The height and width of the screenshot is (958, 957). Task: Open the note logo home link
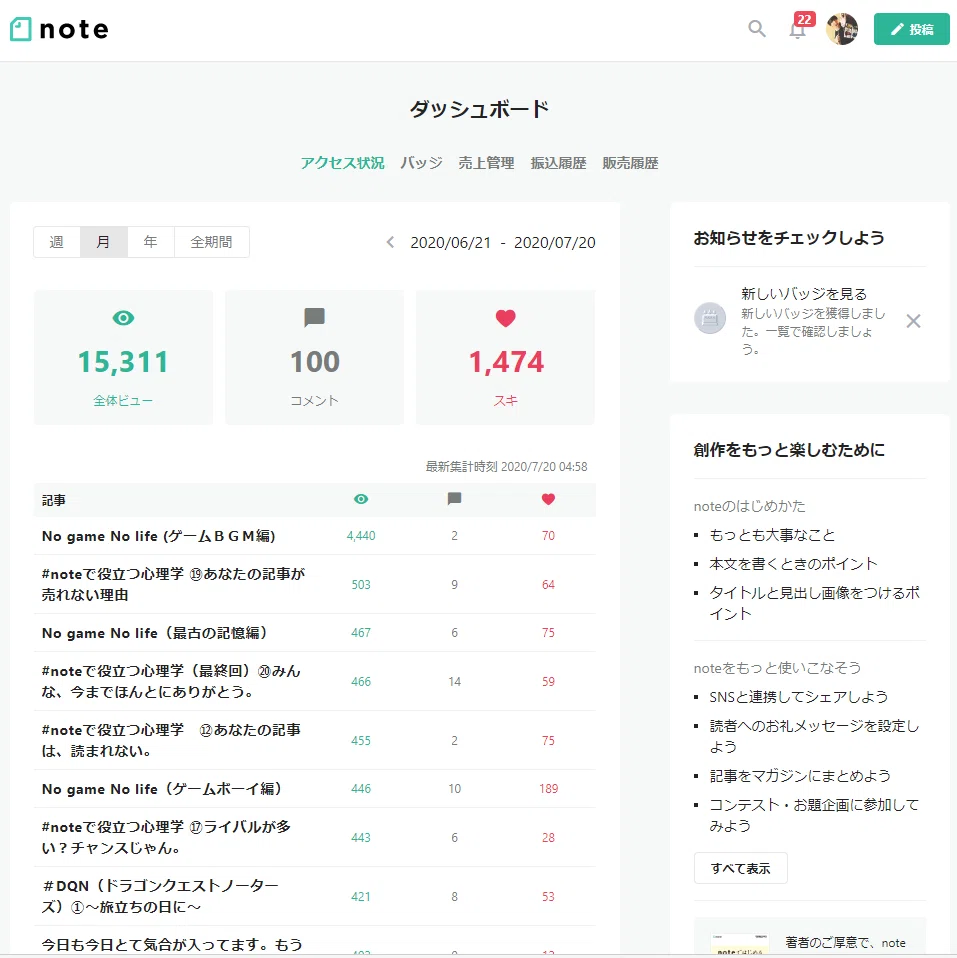pyautogui.click(x=59, y=29)
